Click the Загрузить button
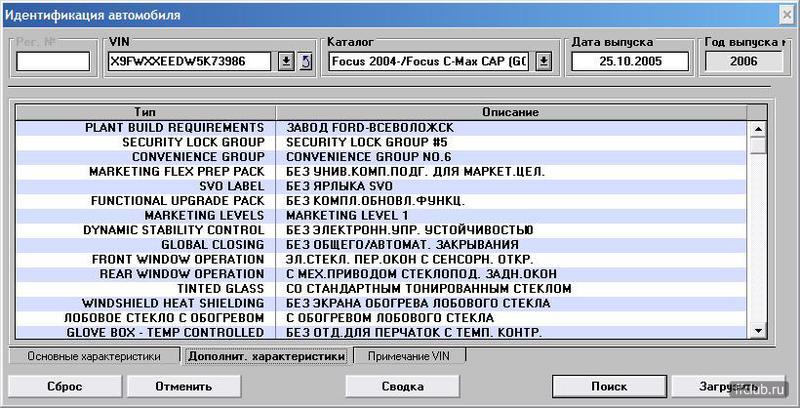 (728, 387)
